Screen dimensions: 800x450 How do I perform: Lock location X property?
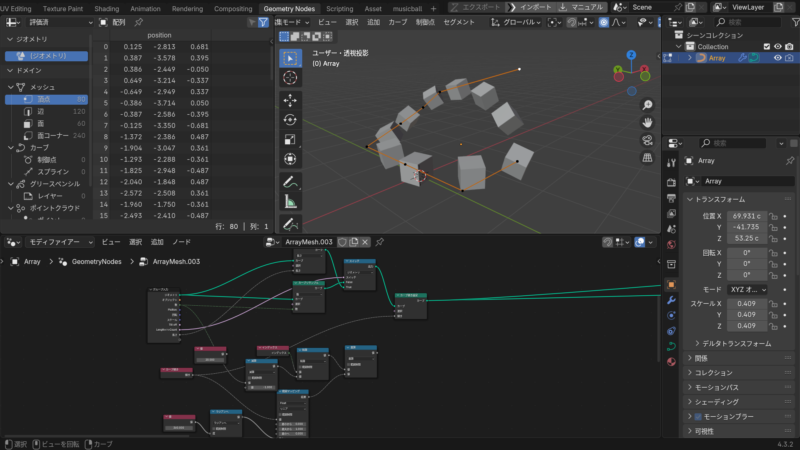(773, 216)
